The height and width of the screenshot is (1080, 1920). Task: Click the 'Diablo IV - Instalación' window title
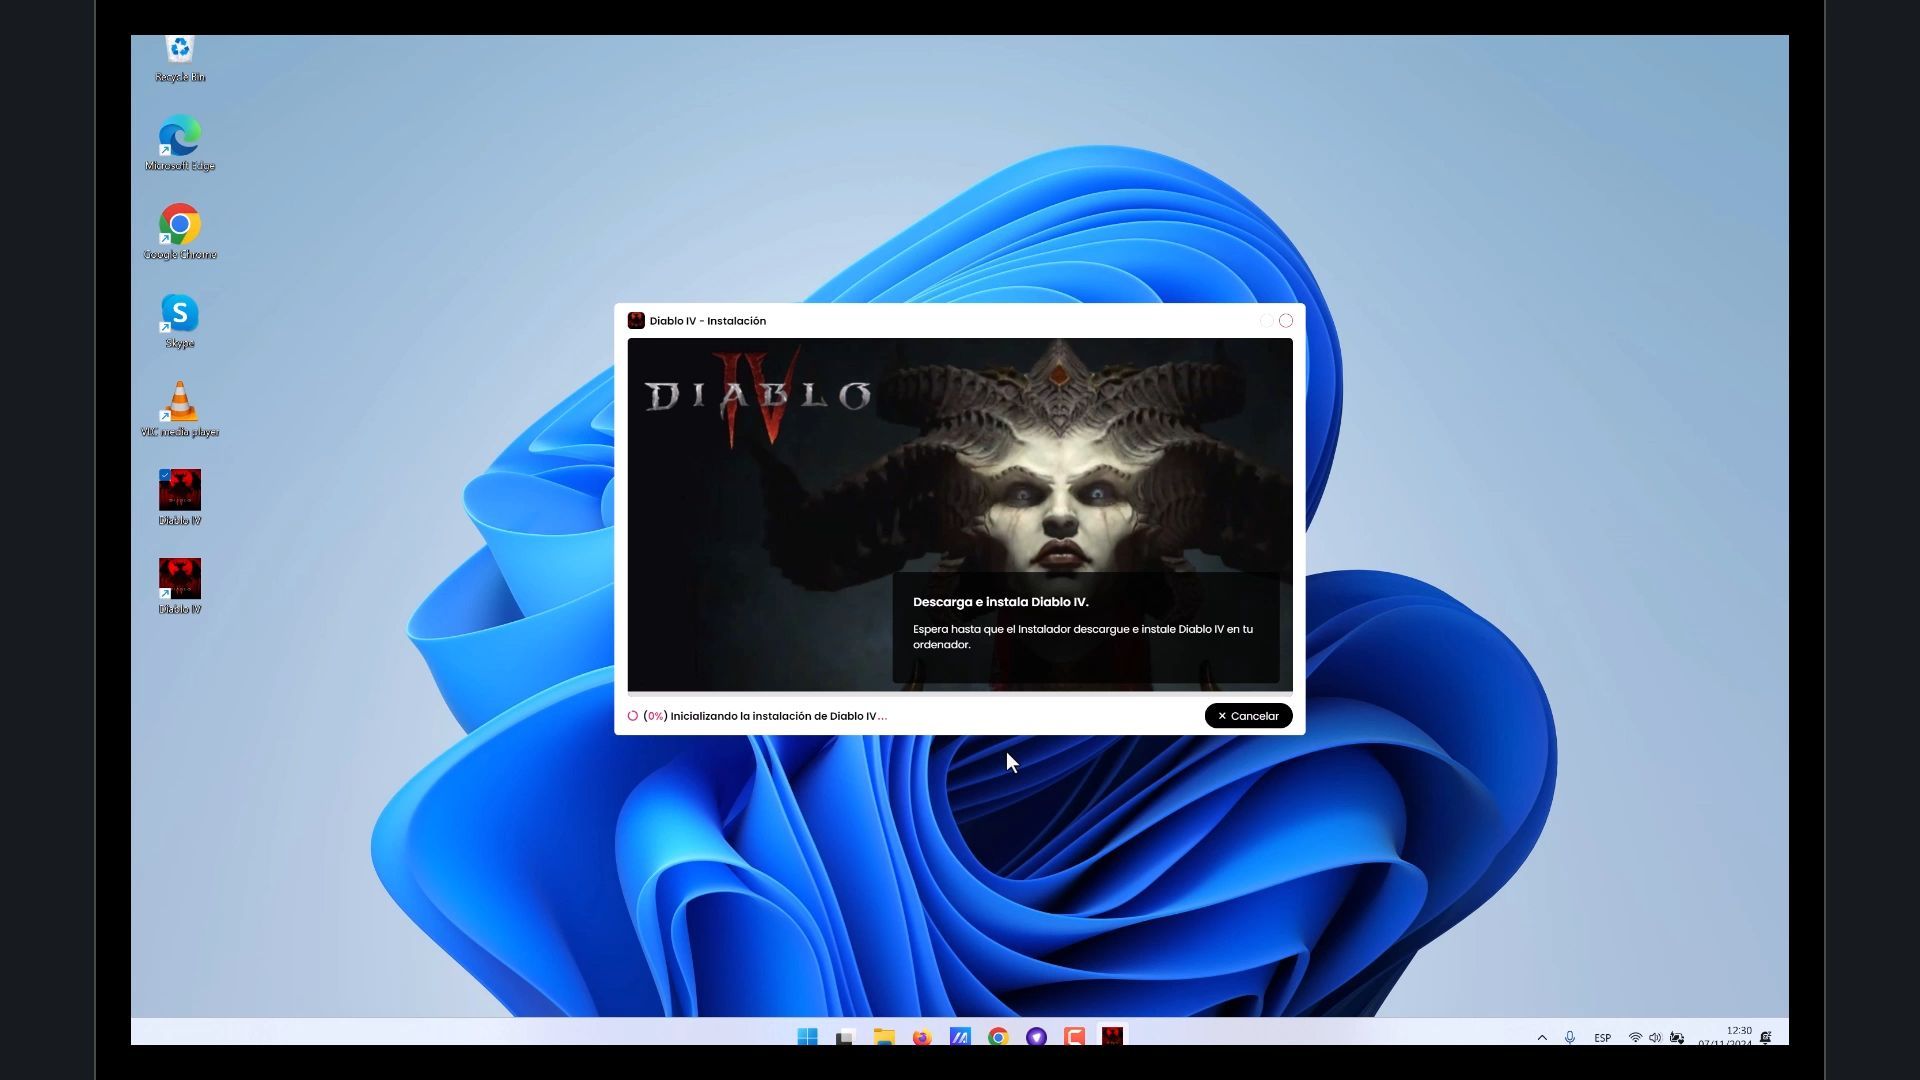(x=708, y=321)
